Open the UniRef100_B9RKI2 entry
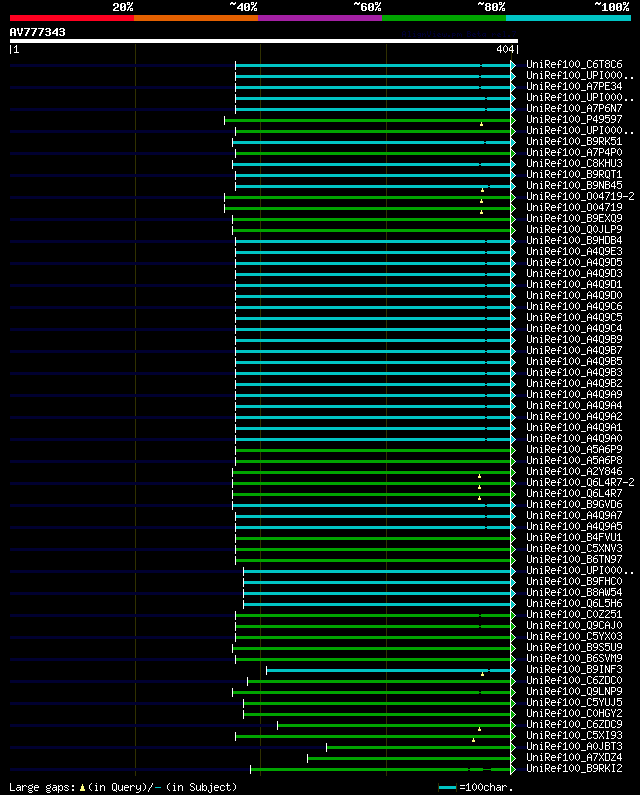Screen dimensions: 640x795 574,769
